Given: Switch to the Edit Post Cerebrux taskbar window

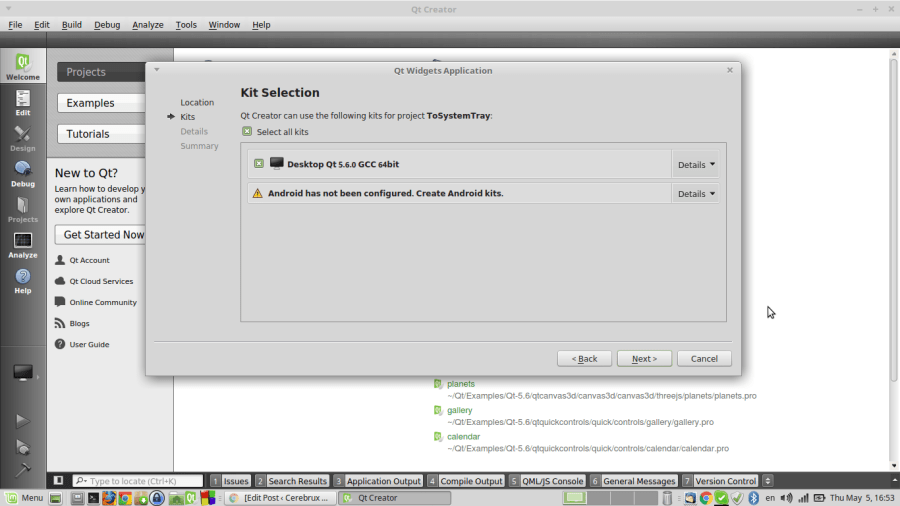Looking at the screenshot, I should coord(279,497).
